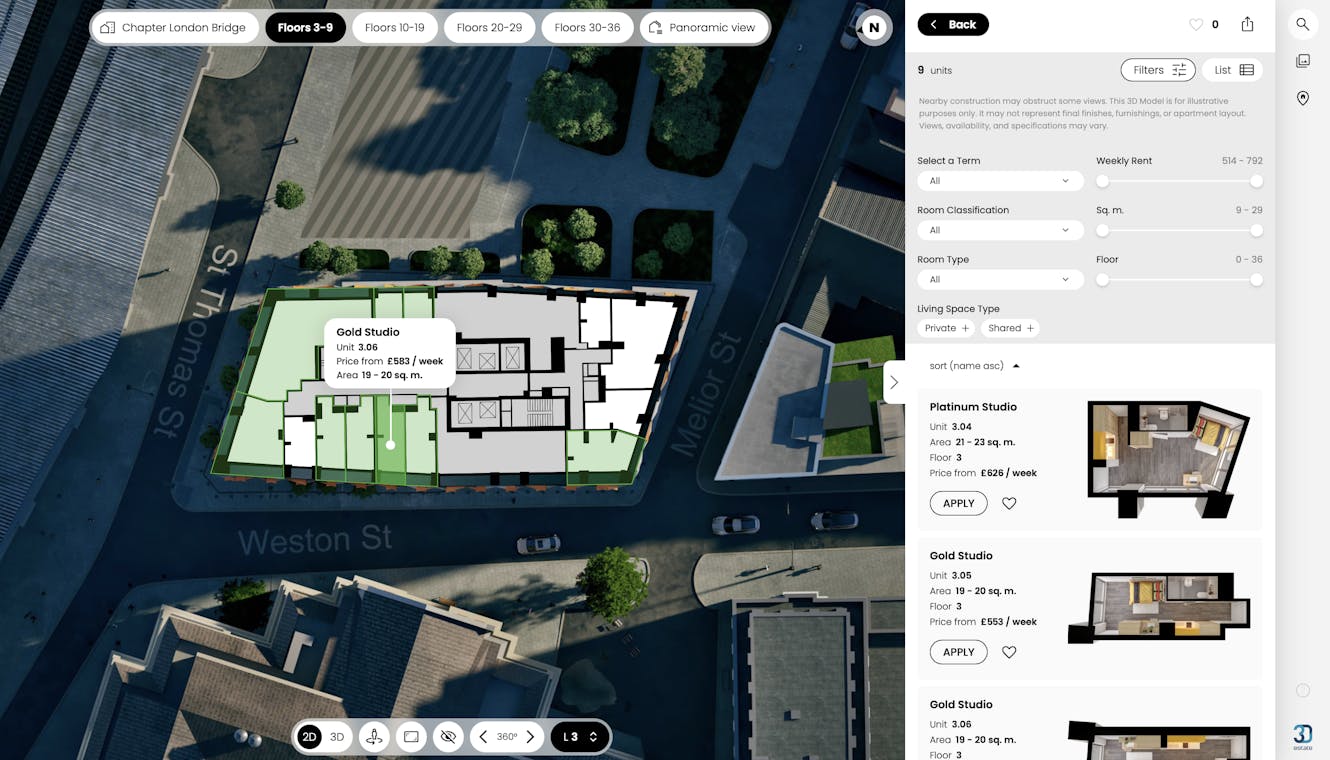Click the walk-through person icon
This screenshot has width=1330, height=760.
374,737
